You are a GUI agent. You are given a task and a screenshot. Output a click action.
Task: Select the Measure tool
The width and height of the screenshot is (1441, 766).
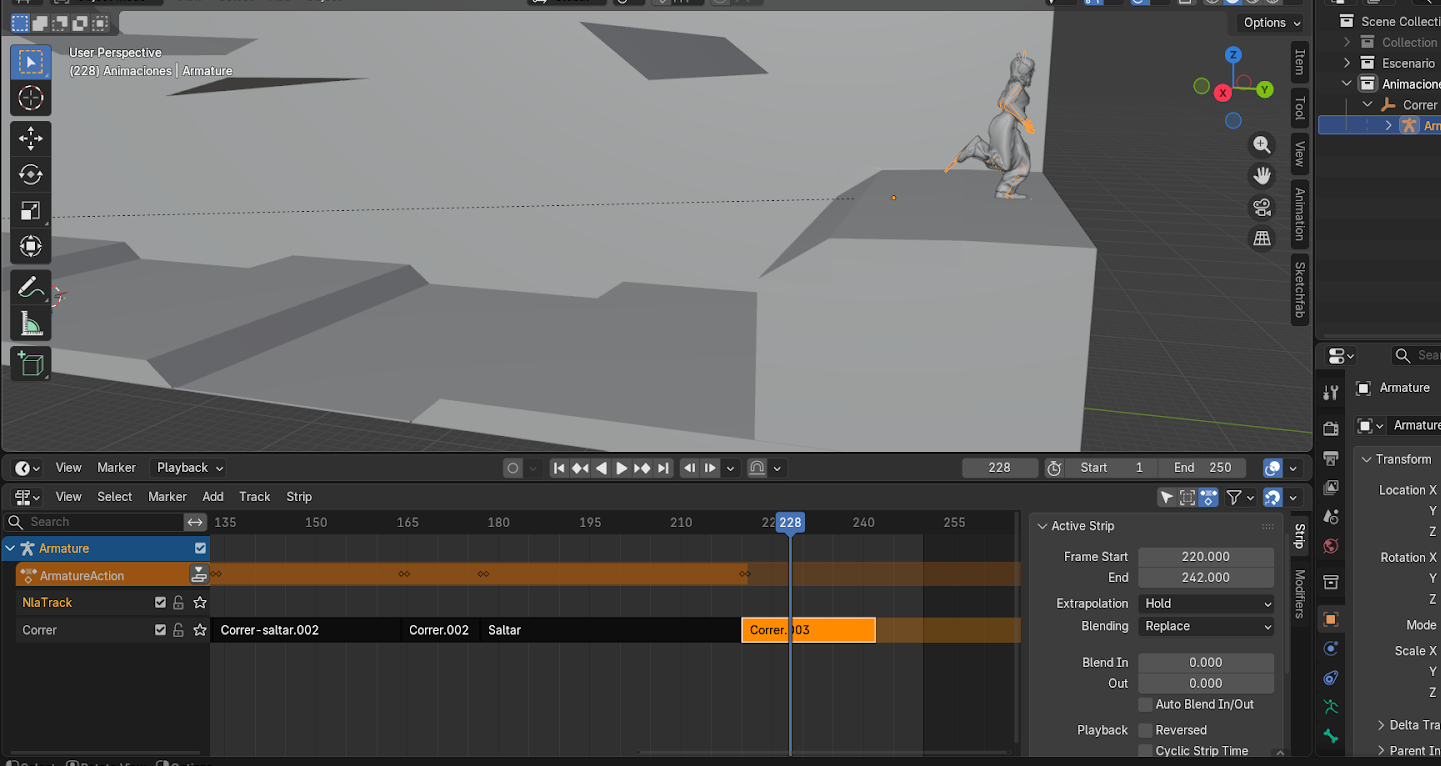pos(31,324)
